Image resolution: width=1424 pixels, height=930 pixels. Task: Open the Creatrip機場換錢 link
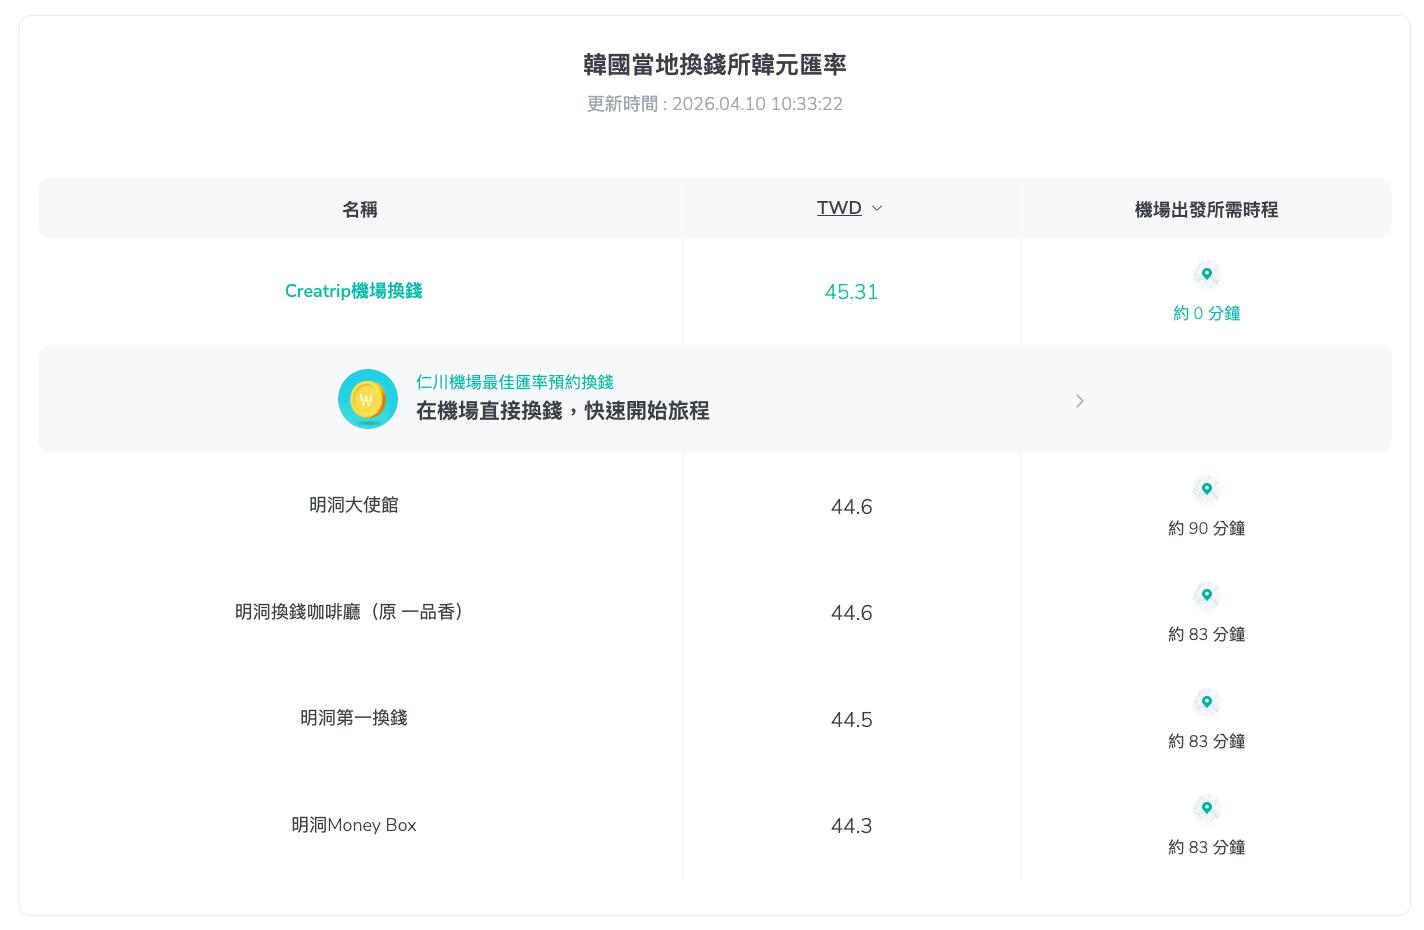tap(353, 291)
